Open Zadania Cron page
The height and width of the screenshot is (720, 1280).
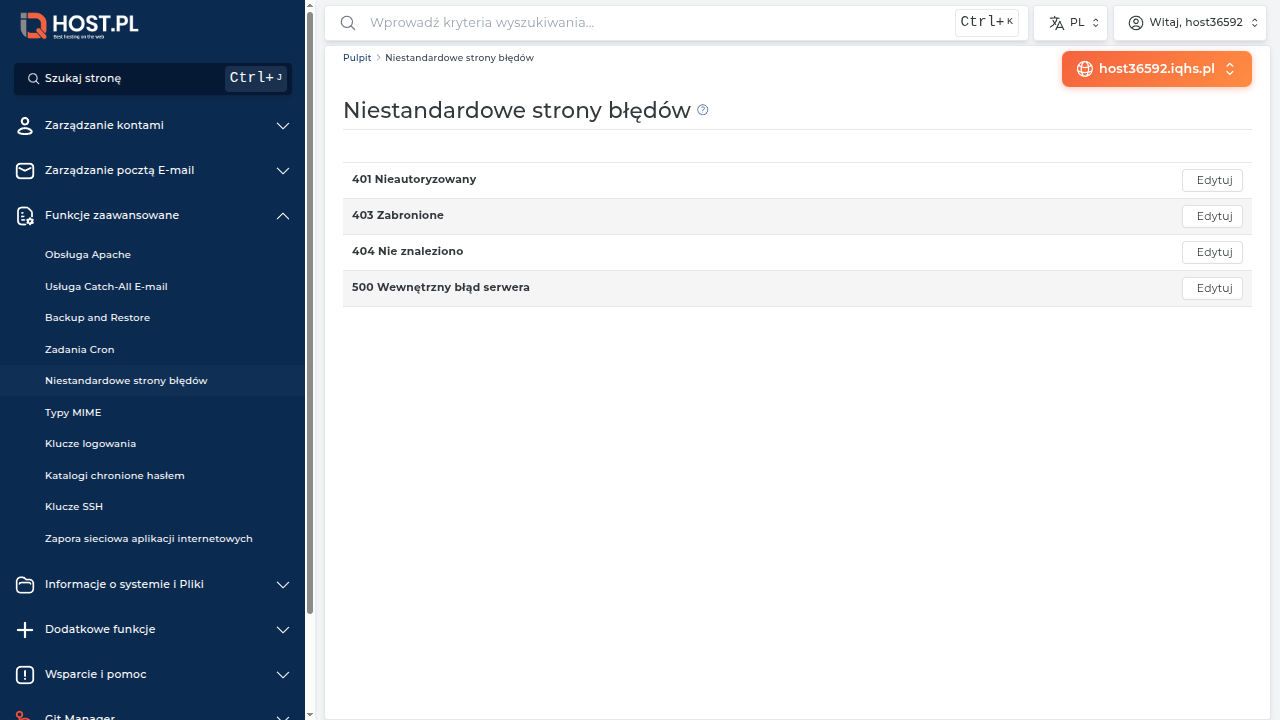click(80, 350)
